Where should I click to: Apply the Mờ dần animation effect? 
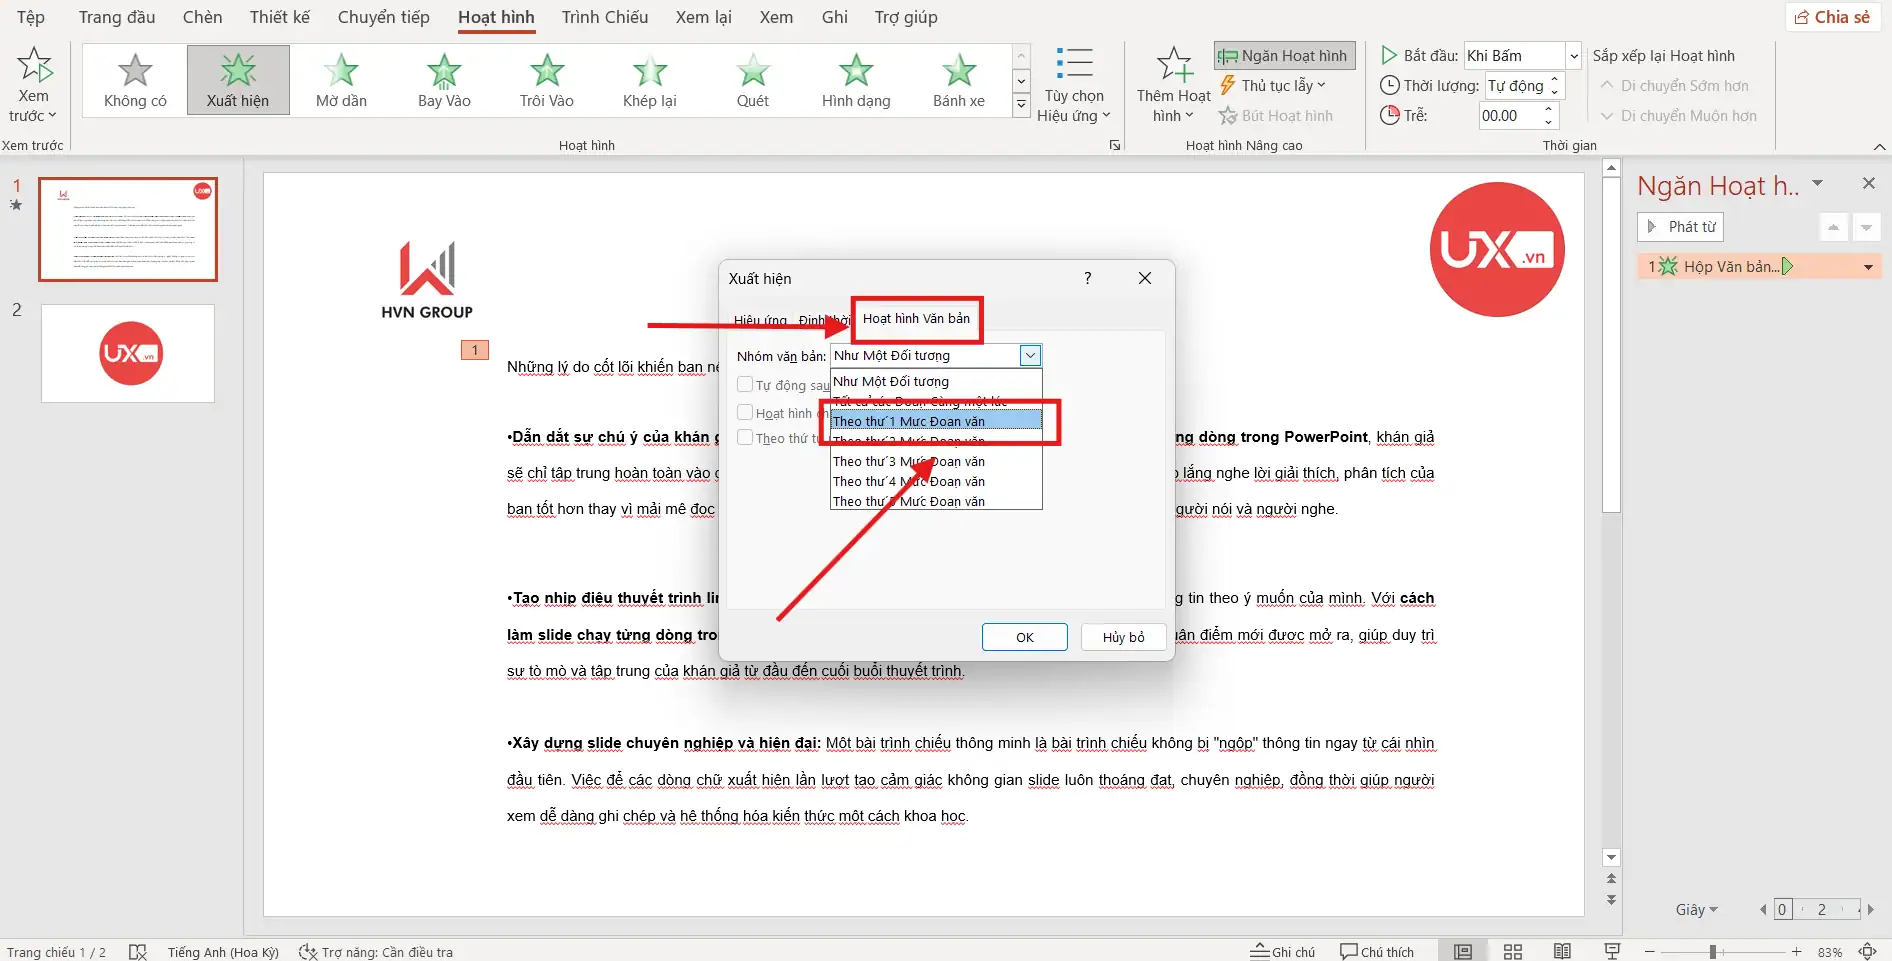pyautogui.click(x=341, y=80)
